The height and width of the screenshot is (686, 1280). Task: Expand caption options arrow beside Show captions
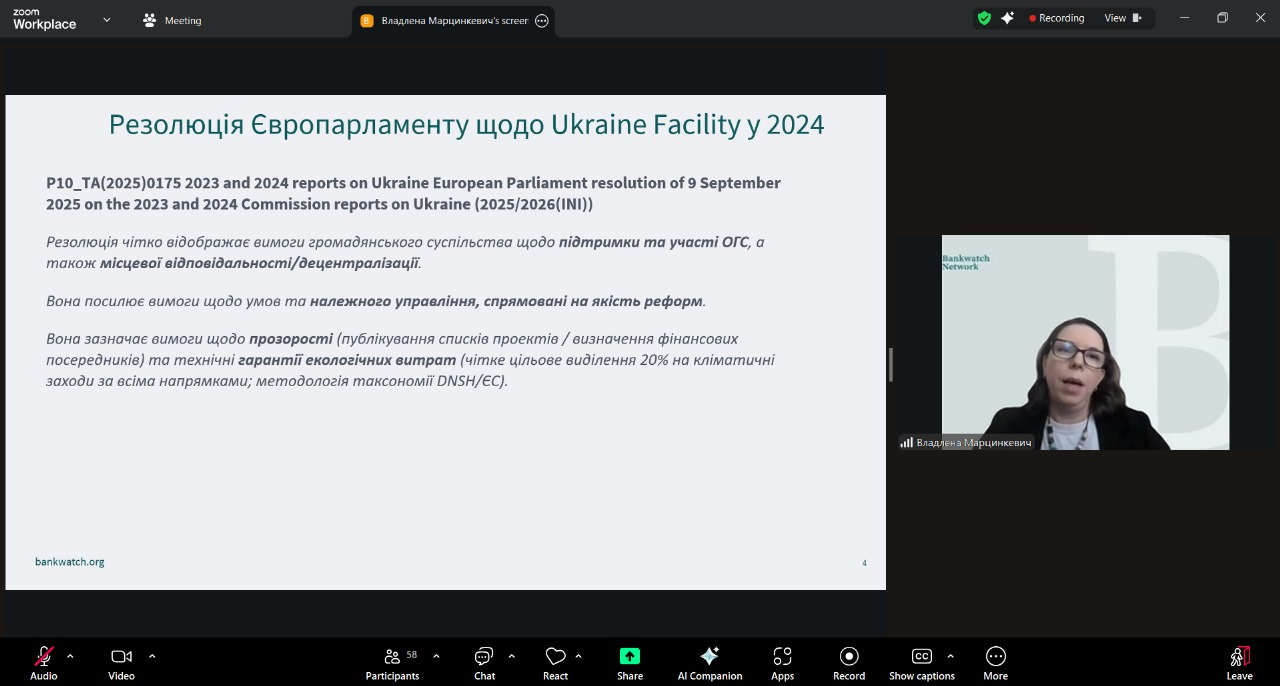point(950,656)
